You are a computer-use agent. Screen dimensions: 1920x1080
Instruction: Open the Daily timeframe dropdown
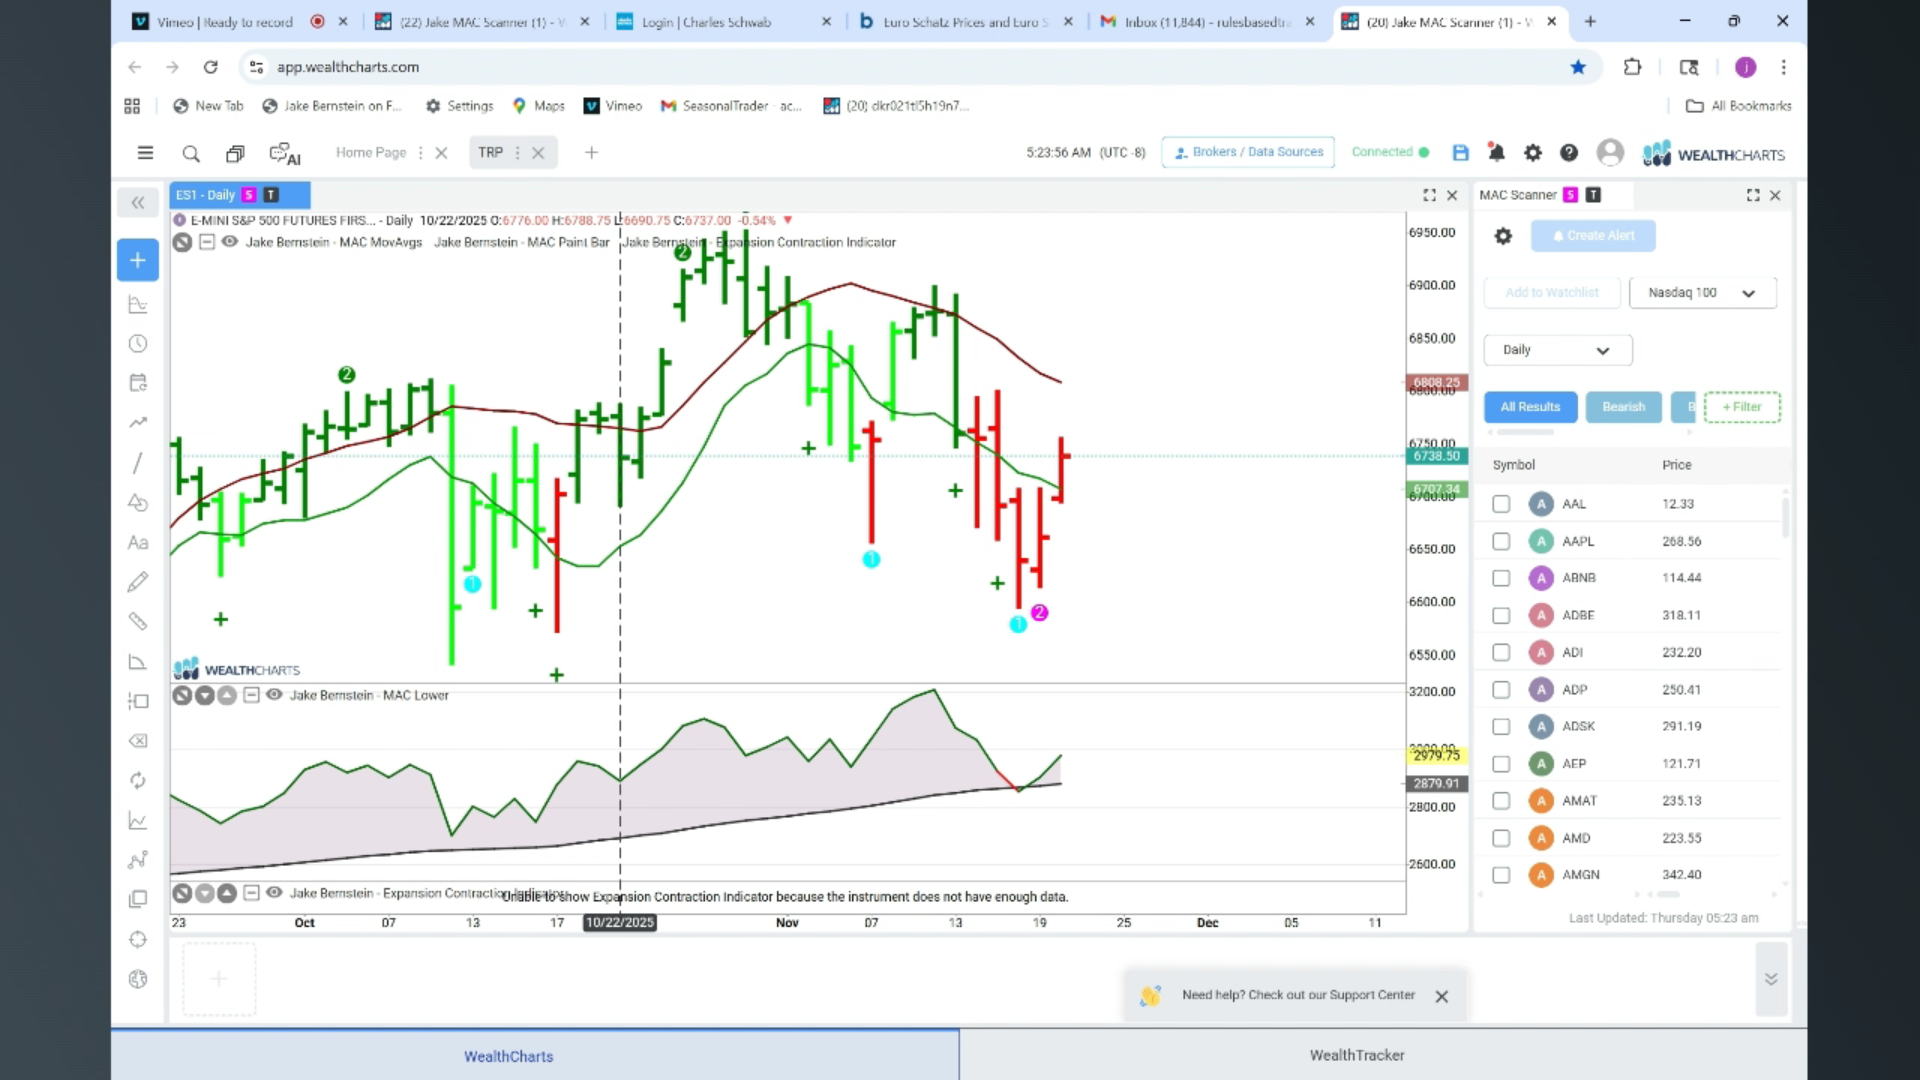point(1558,350)
